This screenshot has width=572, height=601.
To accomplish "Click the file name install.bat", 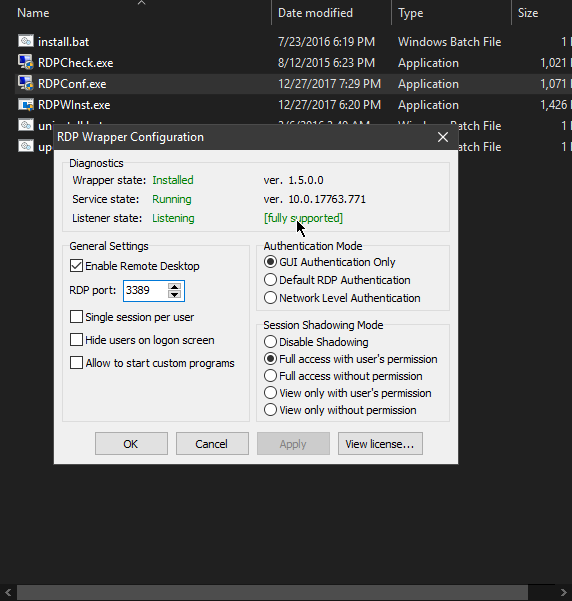I will click(63, 42).
